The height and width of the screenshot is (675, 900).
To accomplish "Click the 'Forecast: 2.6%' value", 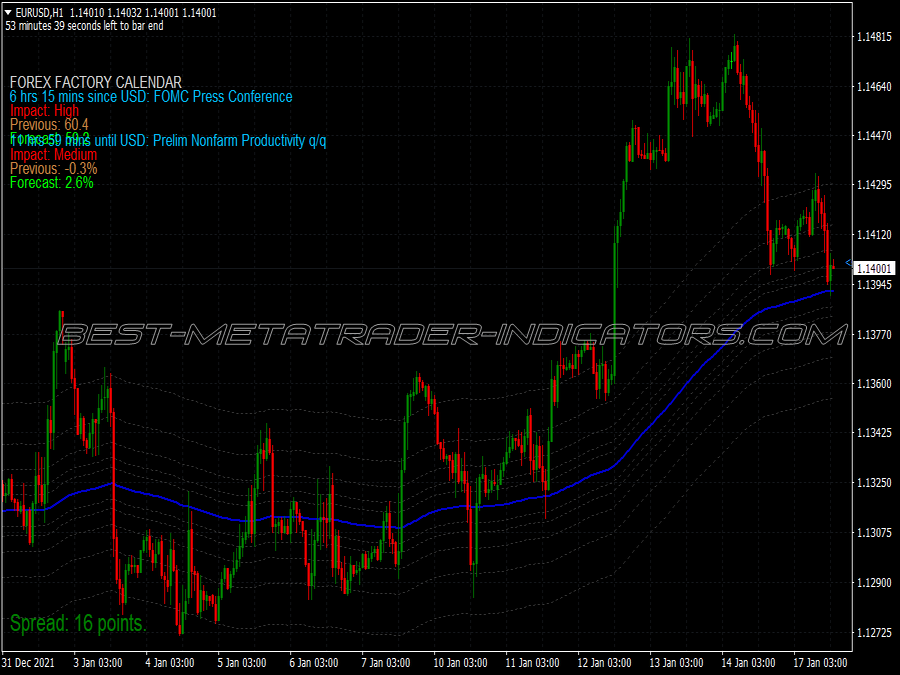I will point(52,183).
